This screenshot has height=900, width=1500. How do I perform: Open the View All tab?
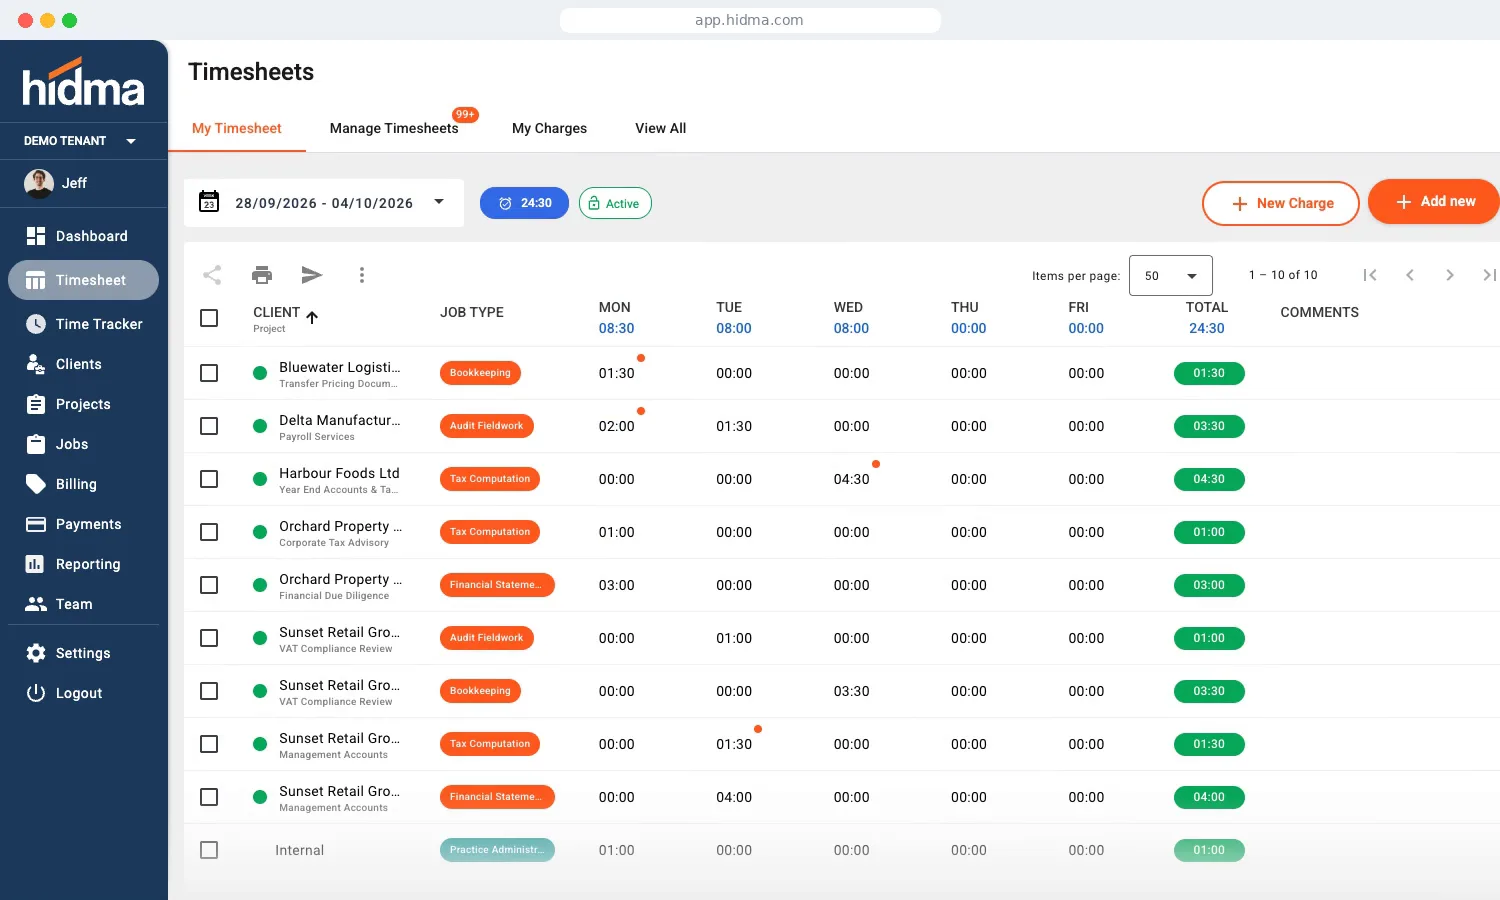660,128
